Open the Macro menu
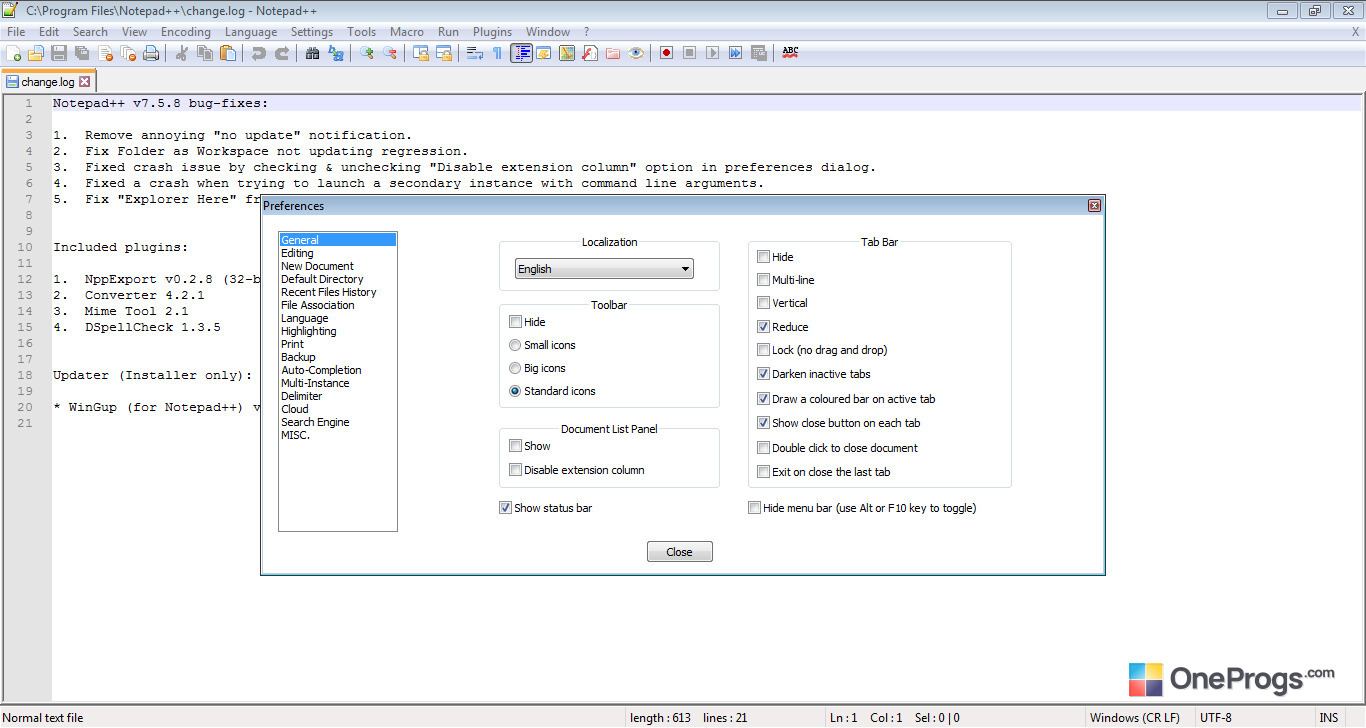This screenshot has width=1366, height=728. (x=407, y=32)
